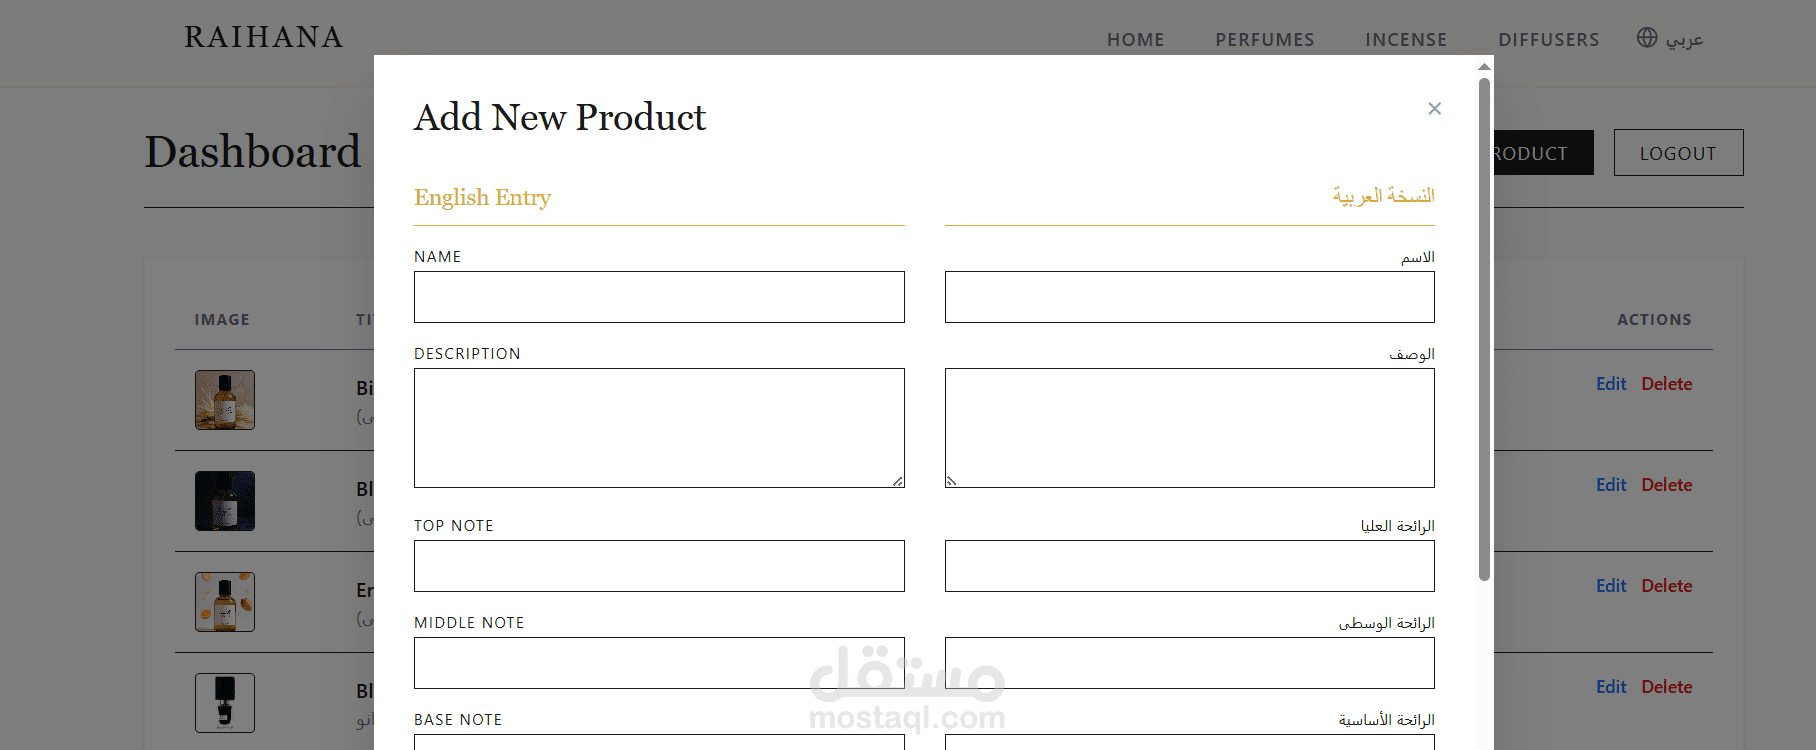Open the third orange perfume thumbnail
Screen dimensions: 1816x750
(x=225, y=602)
